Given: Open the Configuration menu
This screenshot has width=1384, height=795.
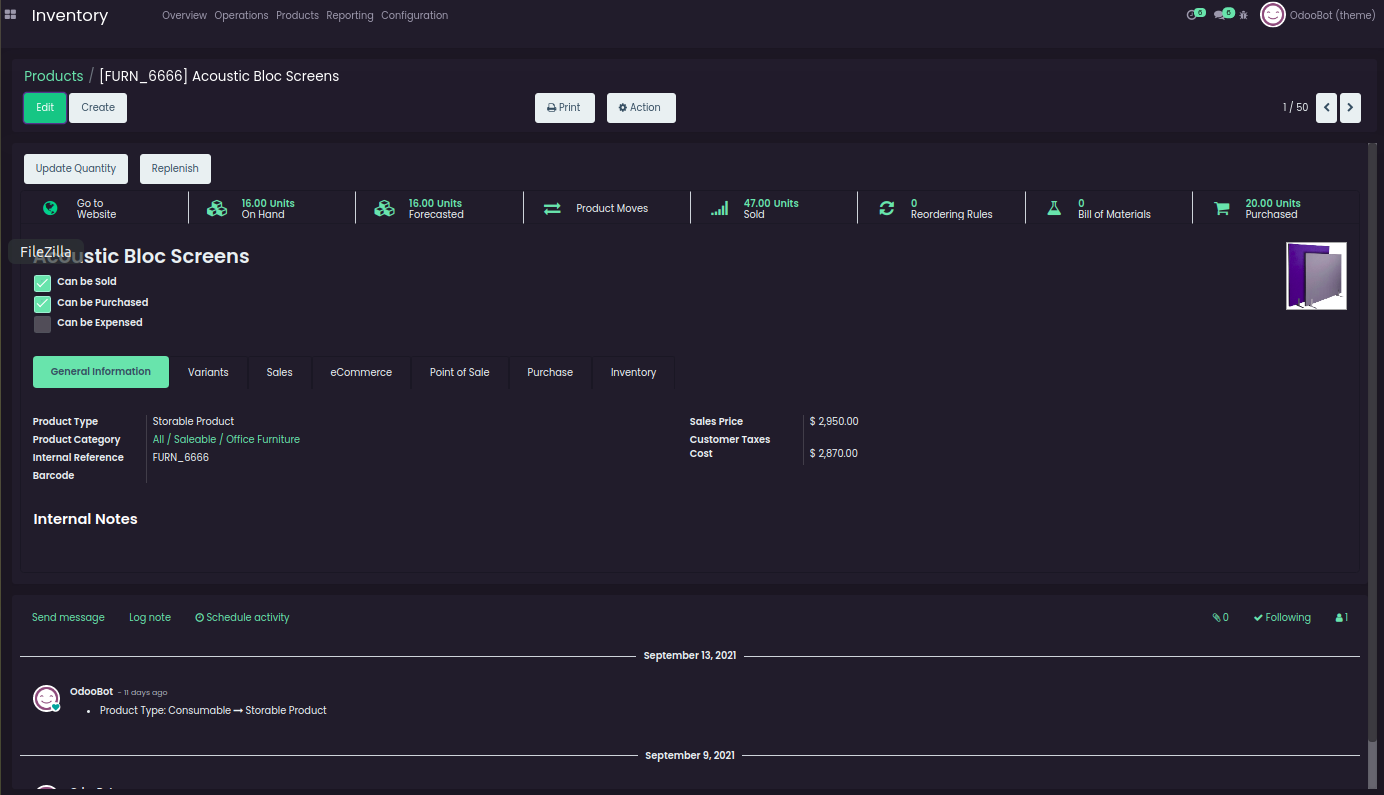Looking at the screenshot, I should click(x=414, y=15).
